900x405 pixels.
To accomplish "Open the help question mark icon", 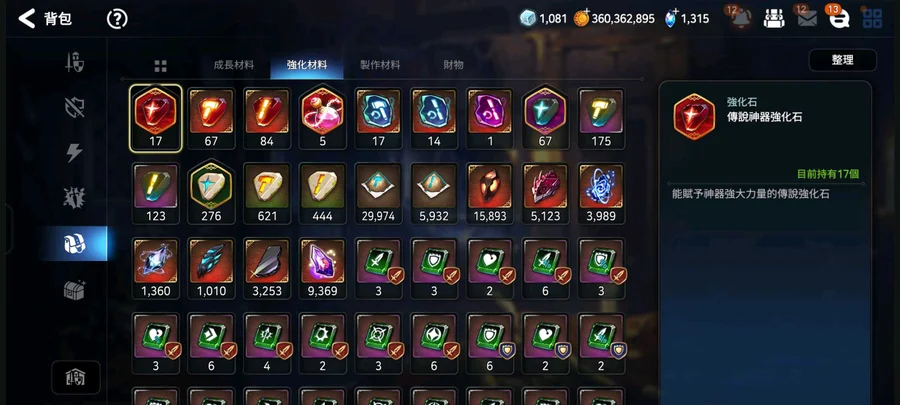I will [x=117, y=19].
